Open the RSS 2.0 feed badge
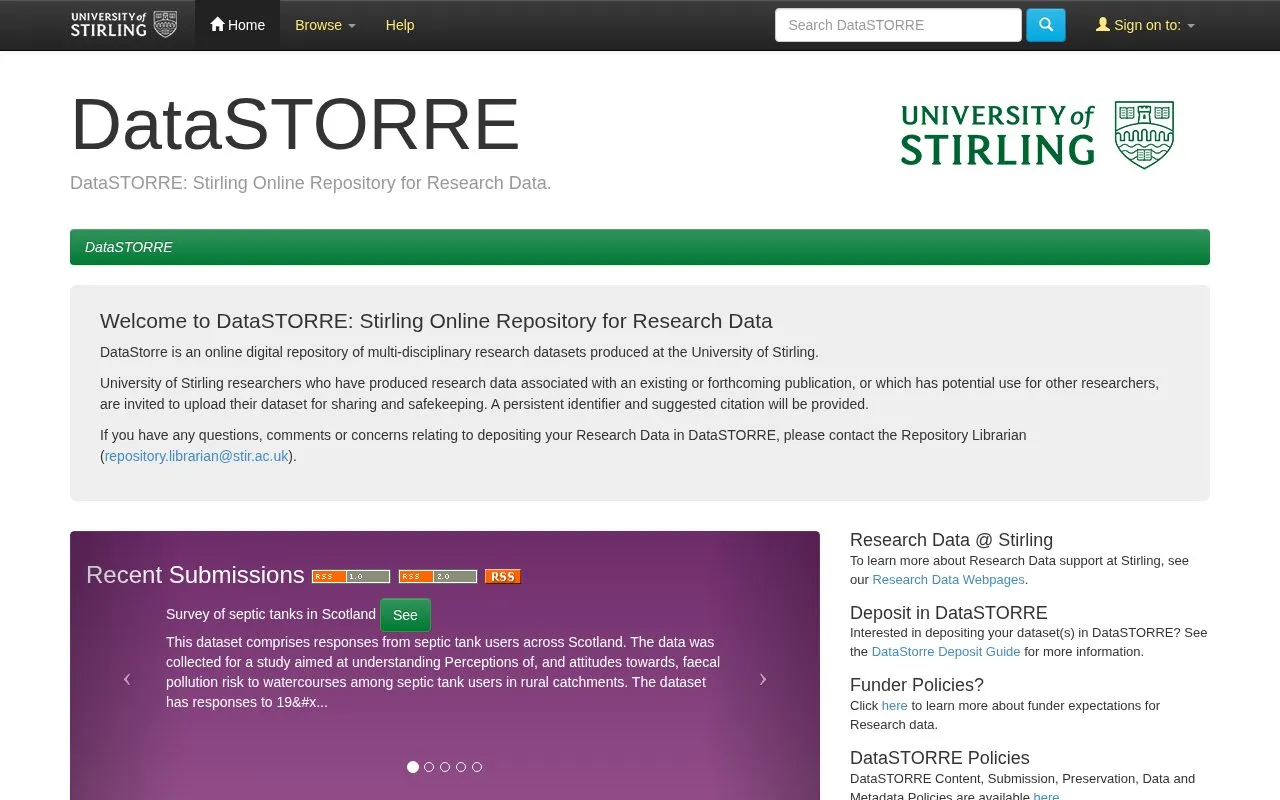Image resolution: width=1280 pixels, height=800 pixels. pyautogui.click(x=438, y=576)
